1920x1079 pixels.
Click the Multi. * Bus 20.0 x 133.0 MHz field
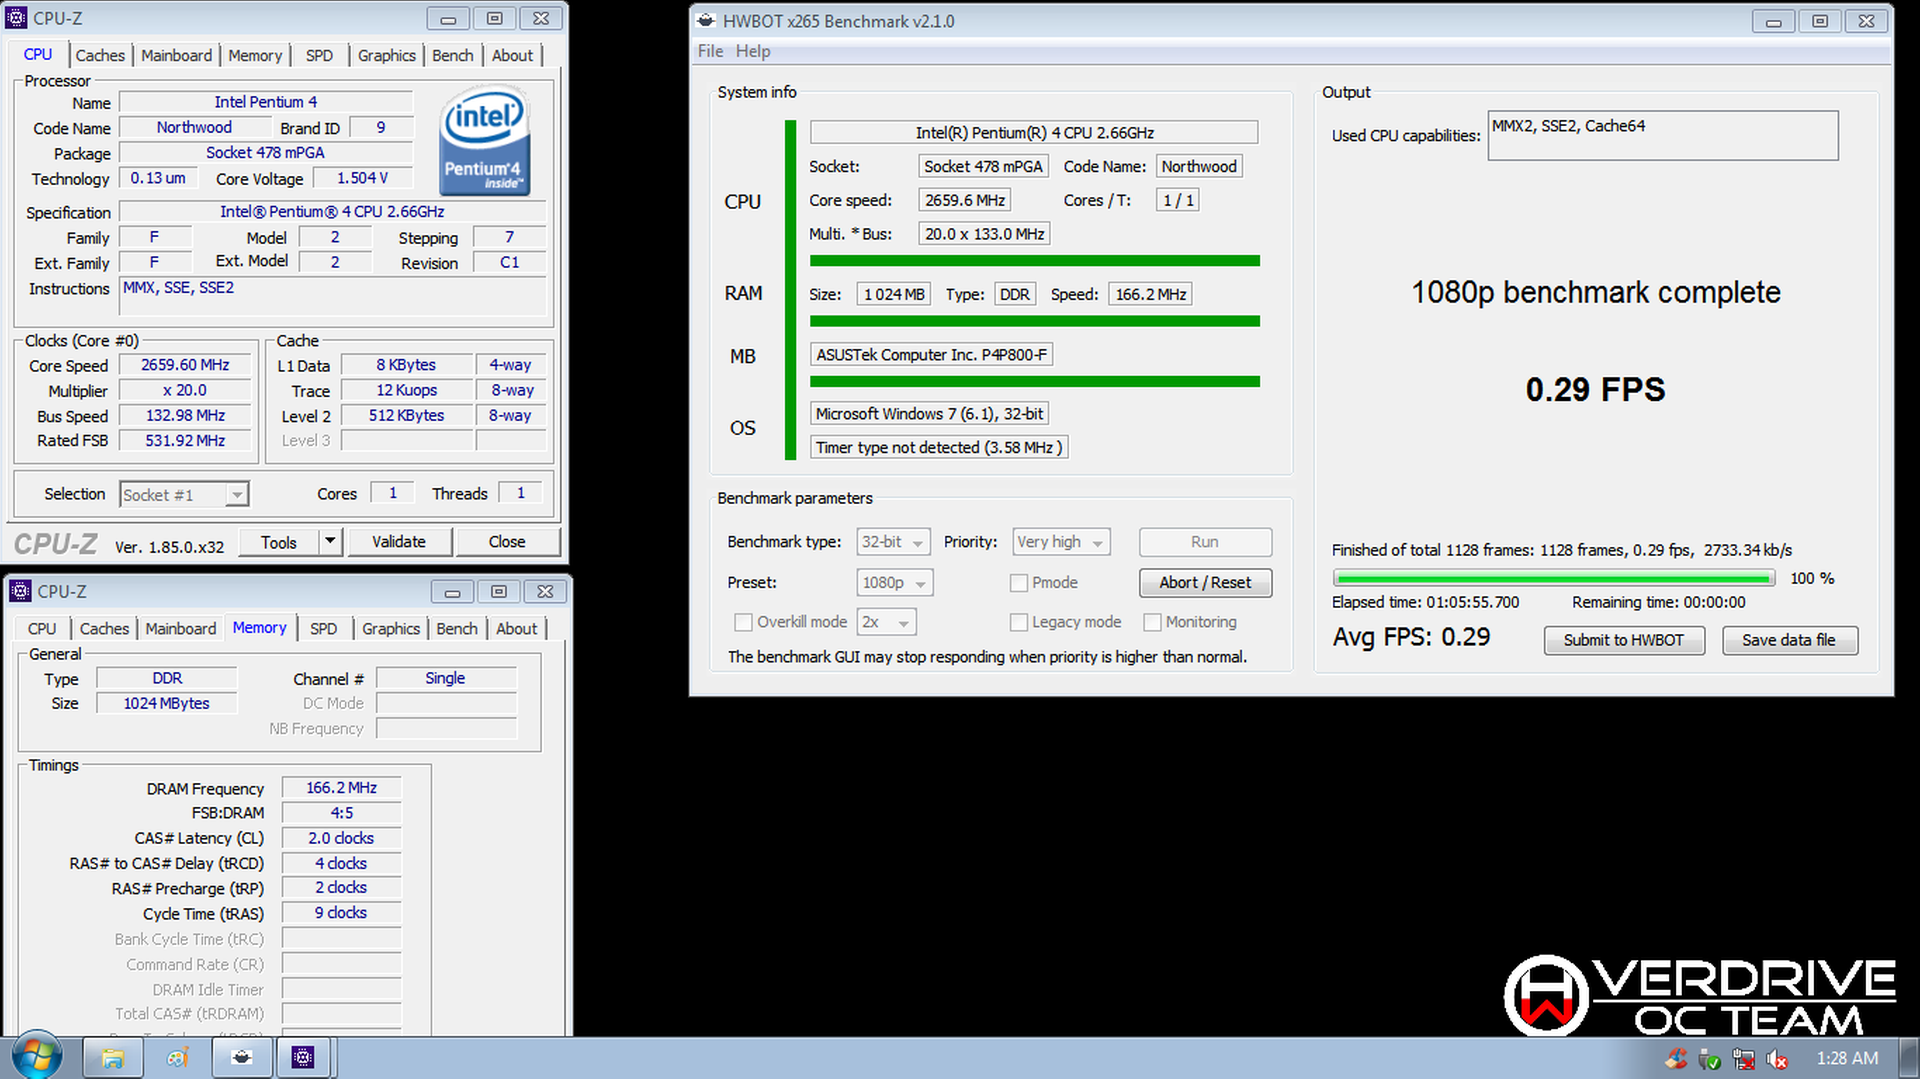(984, 234)
